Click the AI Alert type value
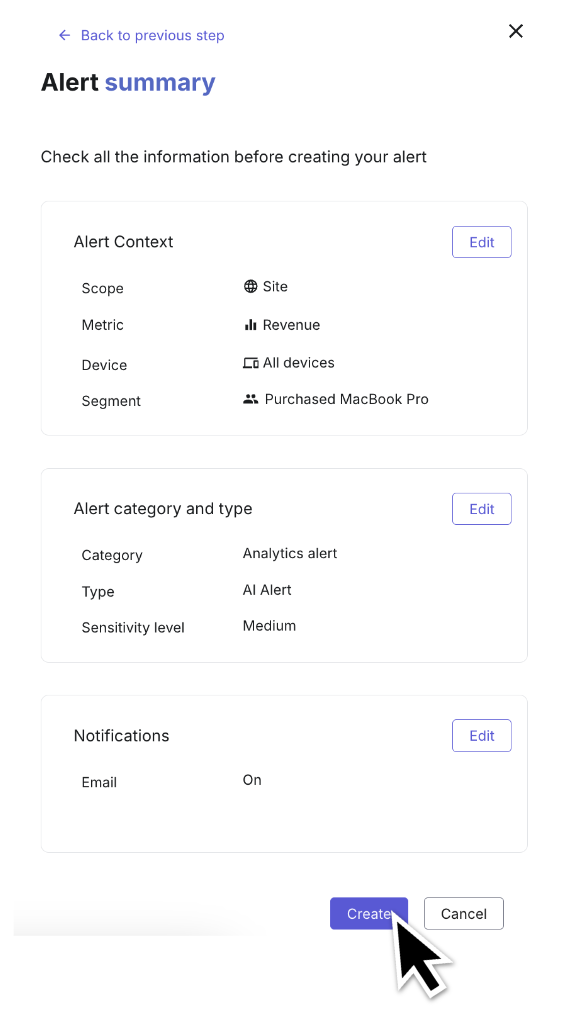Image resolution: width=572 pixels, height=1020 pixels. (267, 590)
